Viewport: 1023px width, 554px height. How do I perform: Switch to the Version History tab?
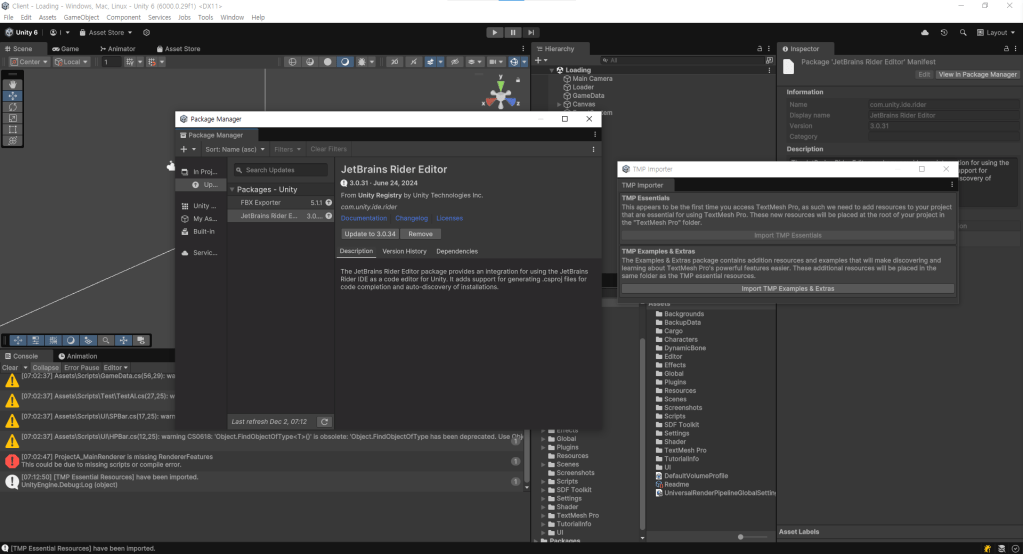click(404, 251)
